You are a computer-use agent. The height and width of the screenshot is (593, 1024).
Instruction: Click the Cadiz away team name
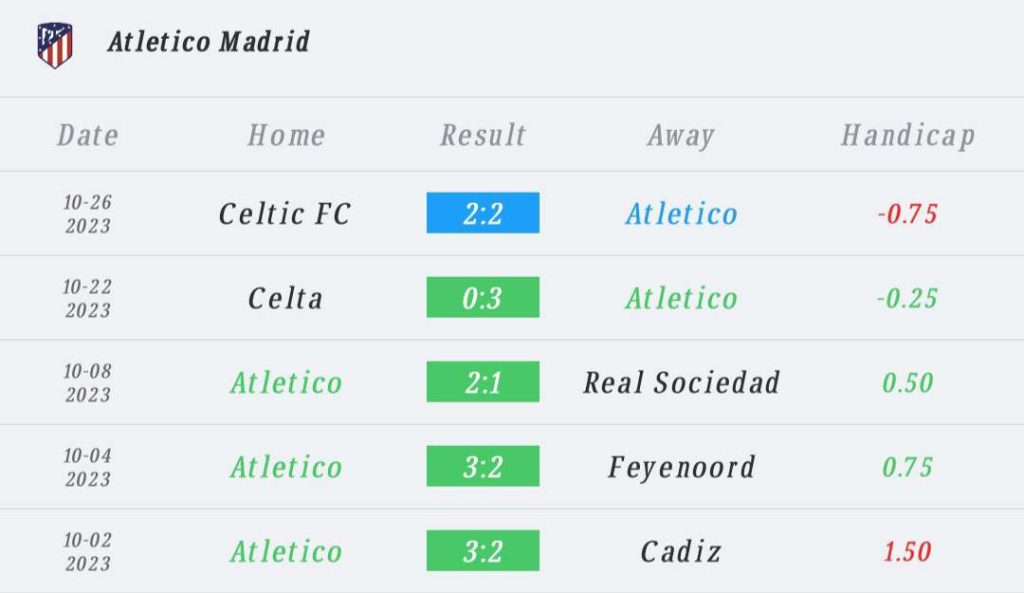click(x=681, y=552)
